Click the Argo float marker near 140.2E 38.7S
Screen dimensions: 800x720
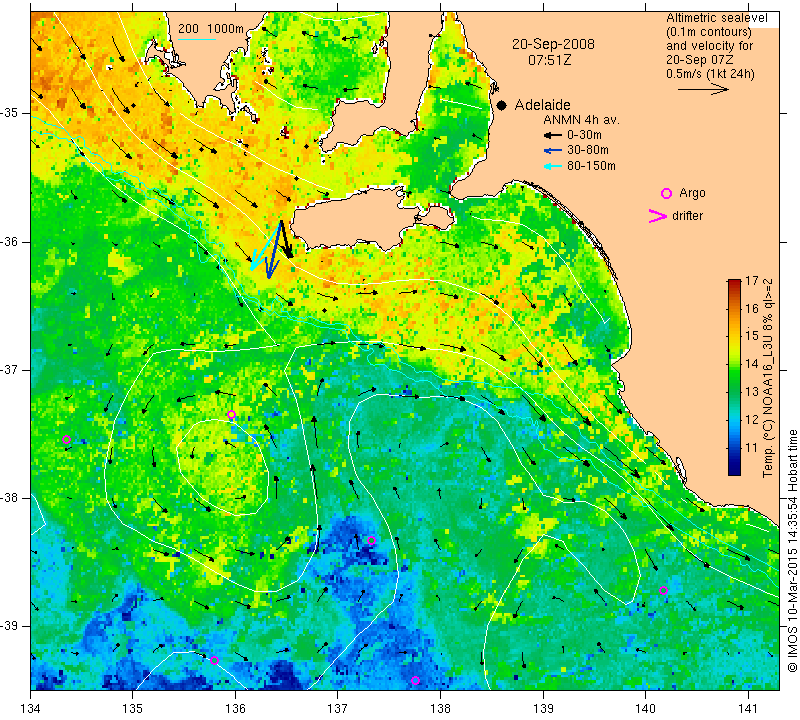point(663,590)
